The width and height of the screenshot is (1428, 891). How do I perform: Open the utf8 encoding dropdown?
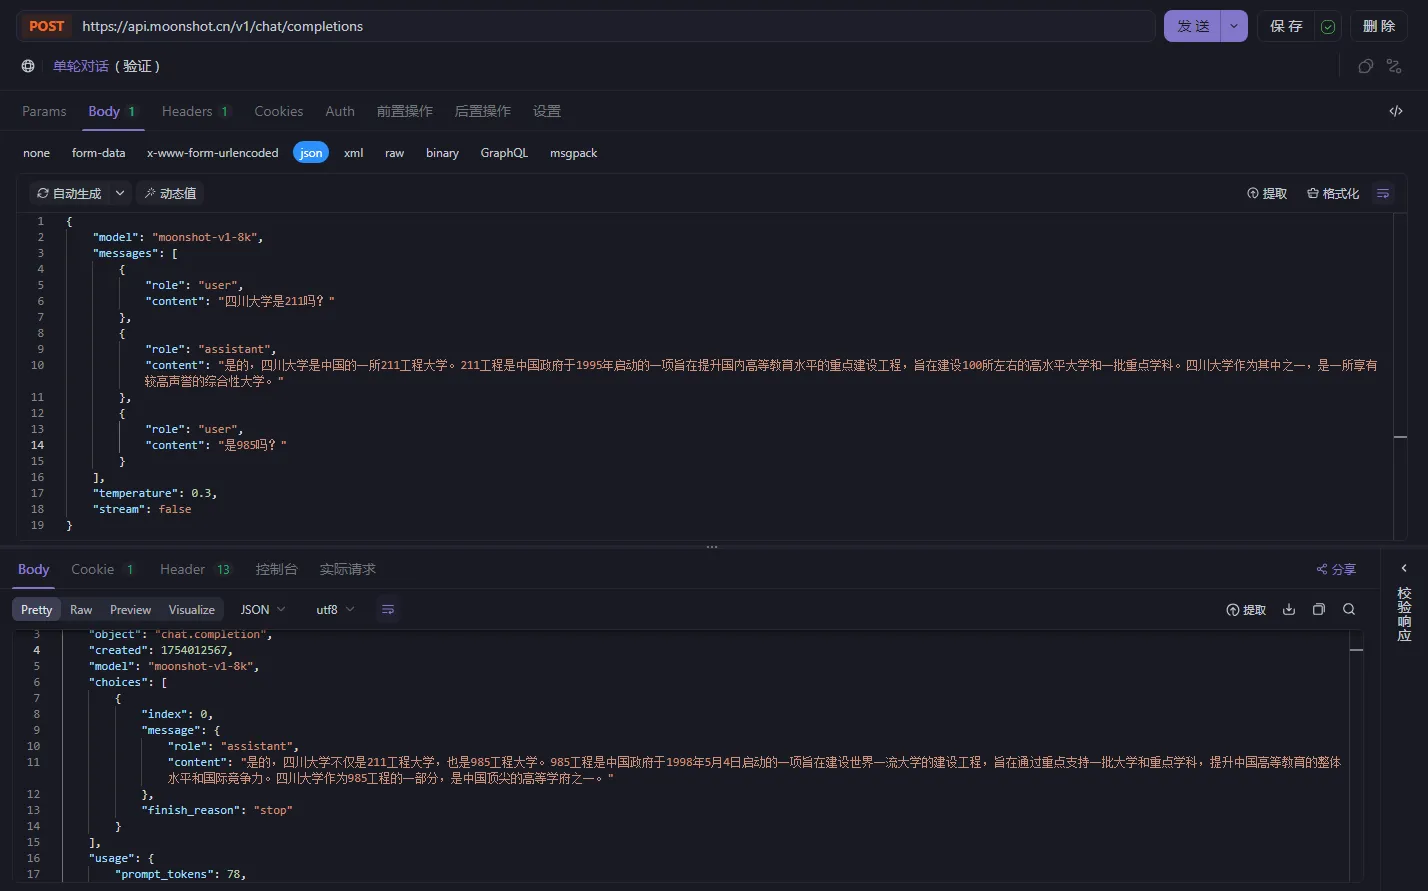point(335,609)
